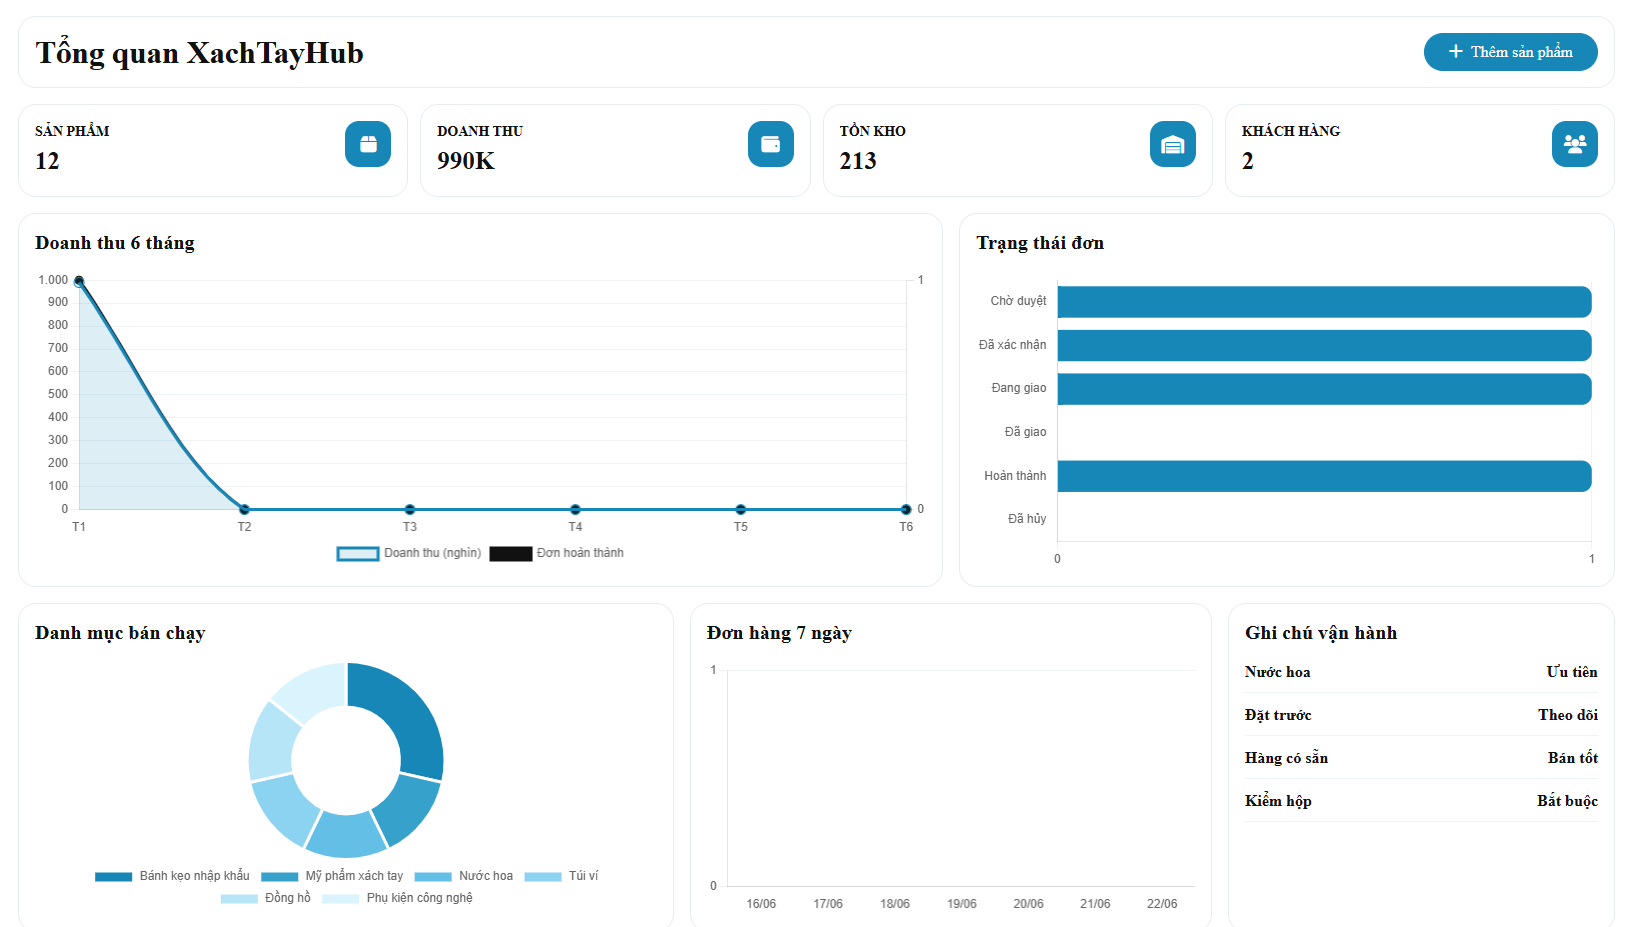
Task: Click the Doanh thu 6 tháng heading
Action: pos(115,243)
